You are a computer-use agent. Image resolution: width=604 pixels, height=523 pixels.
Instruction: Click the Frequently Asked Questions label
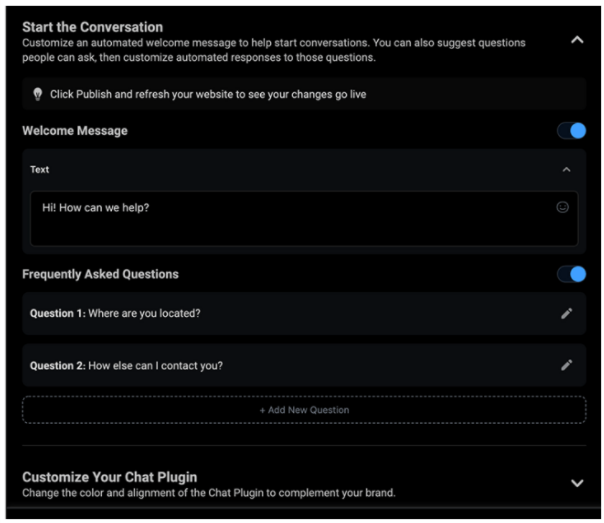[100, 274]
